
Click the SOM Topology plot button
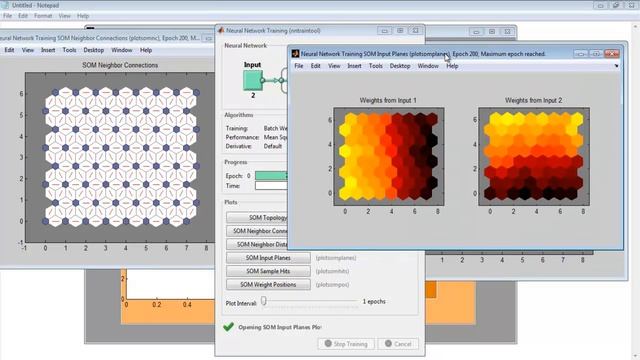pos(257,218)
